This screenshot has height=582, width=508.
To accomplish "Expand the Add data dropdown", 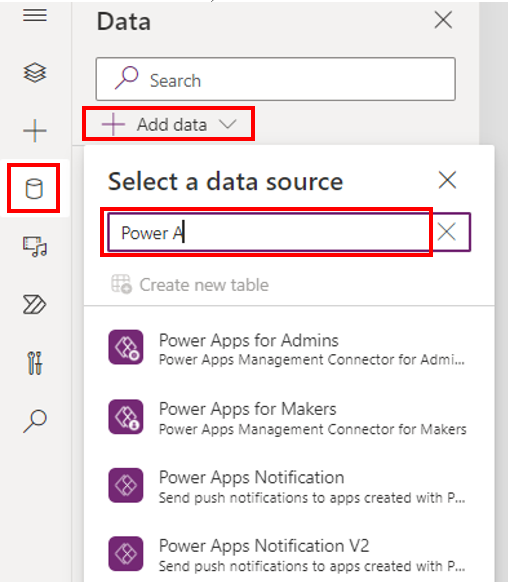I will point(169,124).
